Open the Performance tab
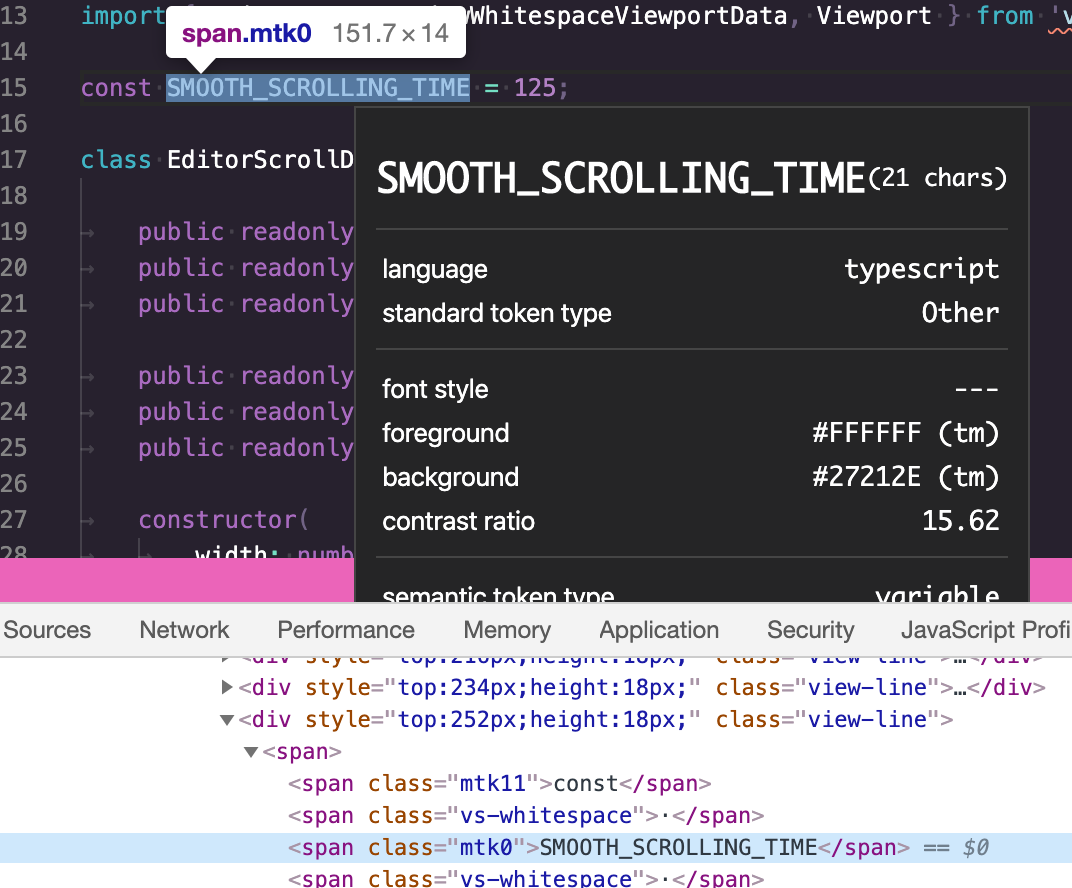Viewport: 1072px width, 888px height. tap(346, 630)
